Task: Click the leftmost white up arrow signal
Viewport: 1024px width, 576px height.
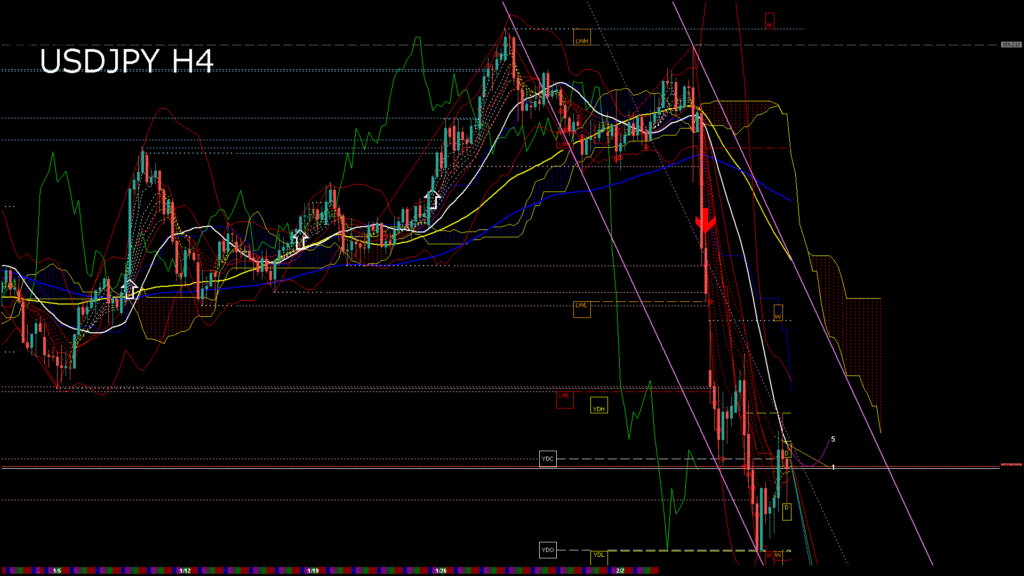Action: tap(129, 289)
